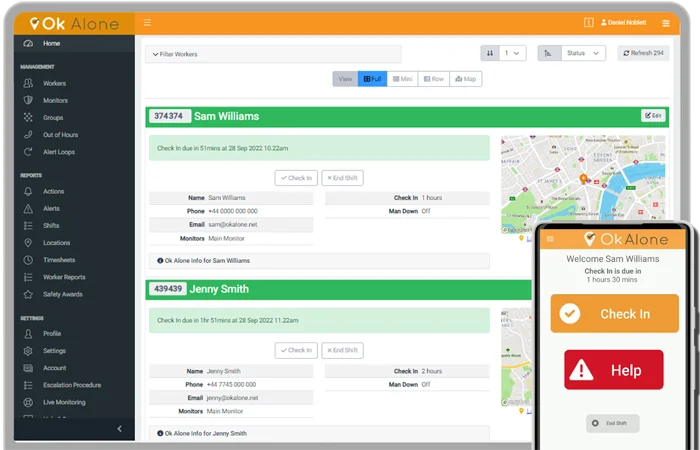Click the Live Monitoring lifebuoy icon

click(28, 402)
